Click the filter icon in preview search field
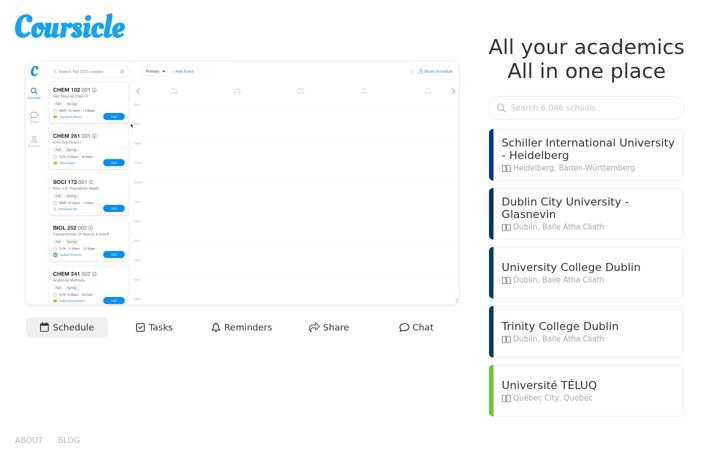 (x=122, y=71)
